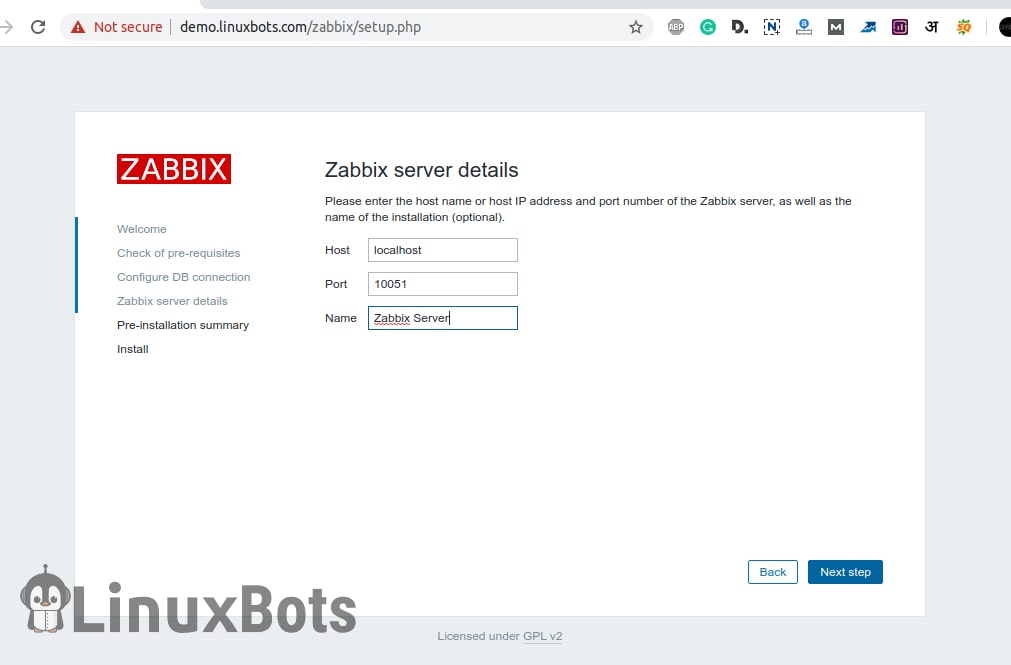Click the Nimbus screenshot extension icon
The height and width of the screenshot is (665, 1011).
(772, 27)
